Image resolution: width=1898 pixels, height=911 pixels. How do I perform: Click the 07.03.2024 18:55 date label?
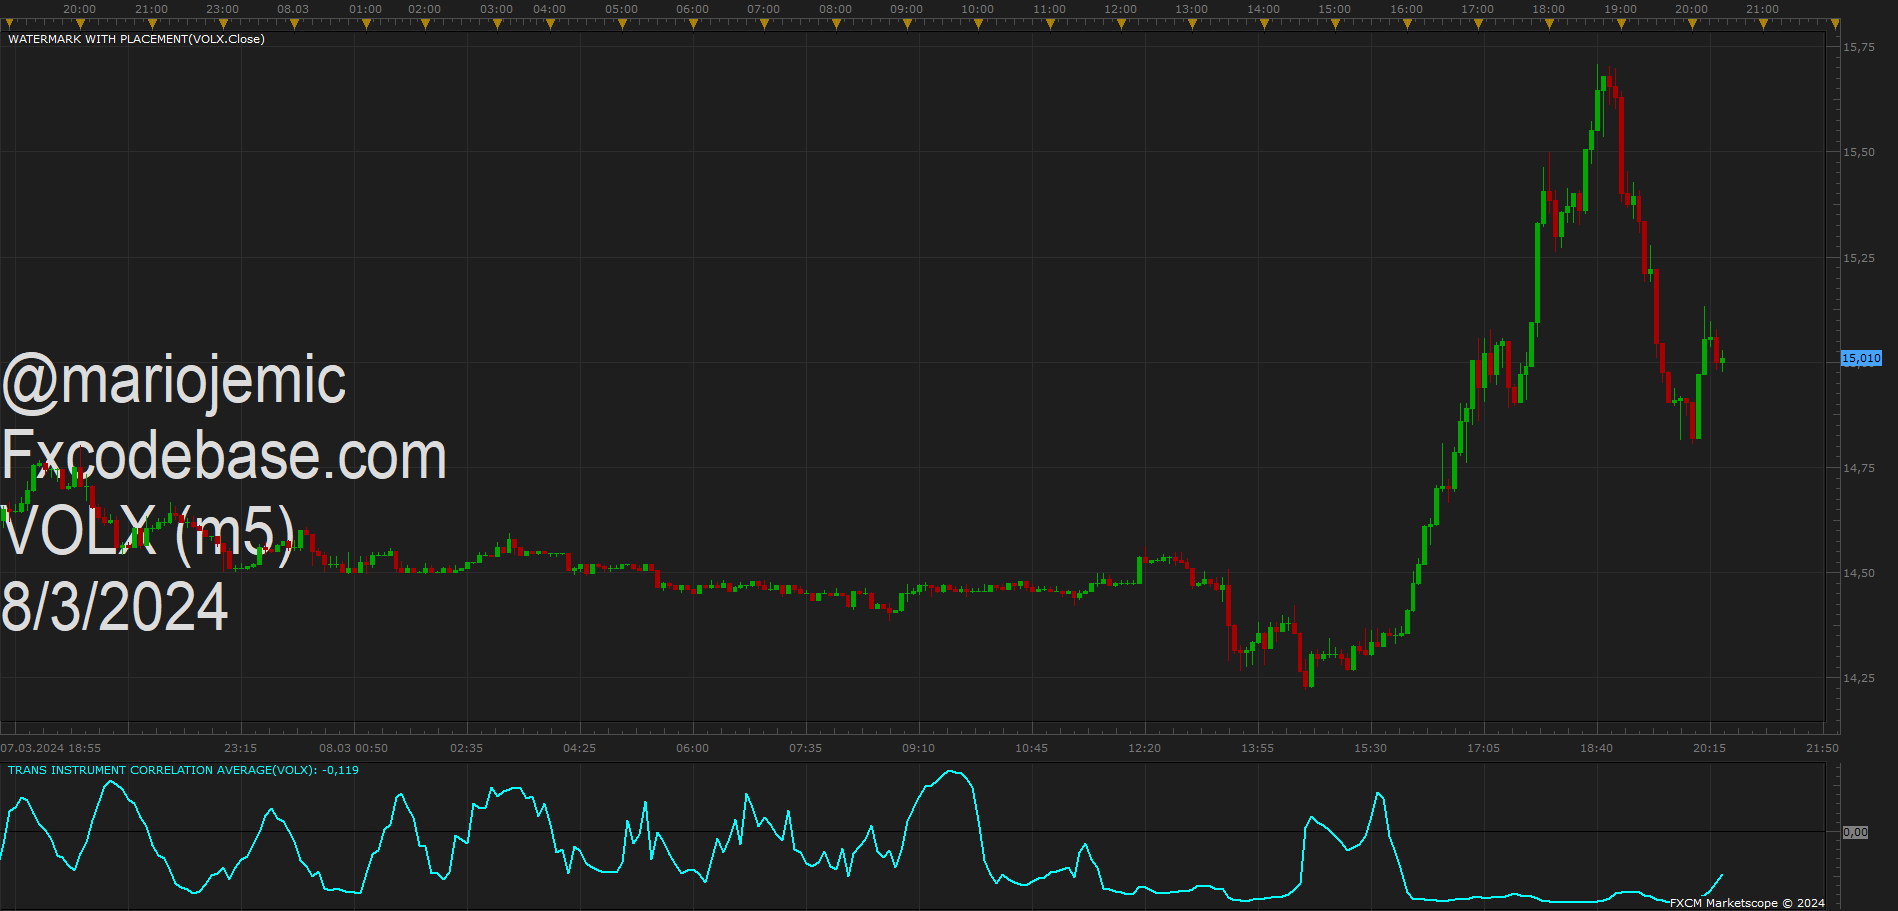(x=51, y=748)
